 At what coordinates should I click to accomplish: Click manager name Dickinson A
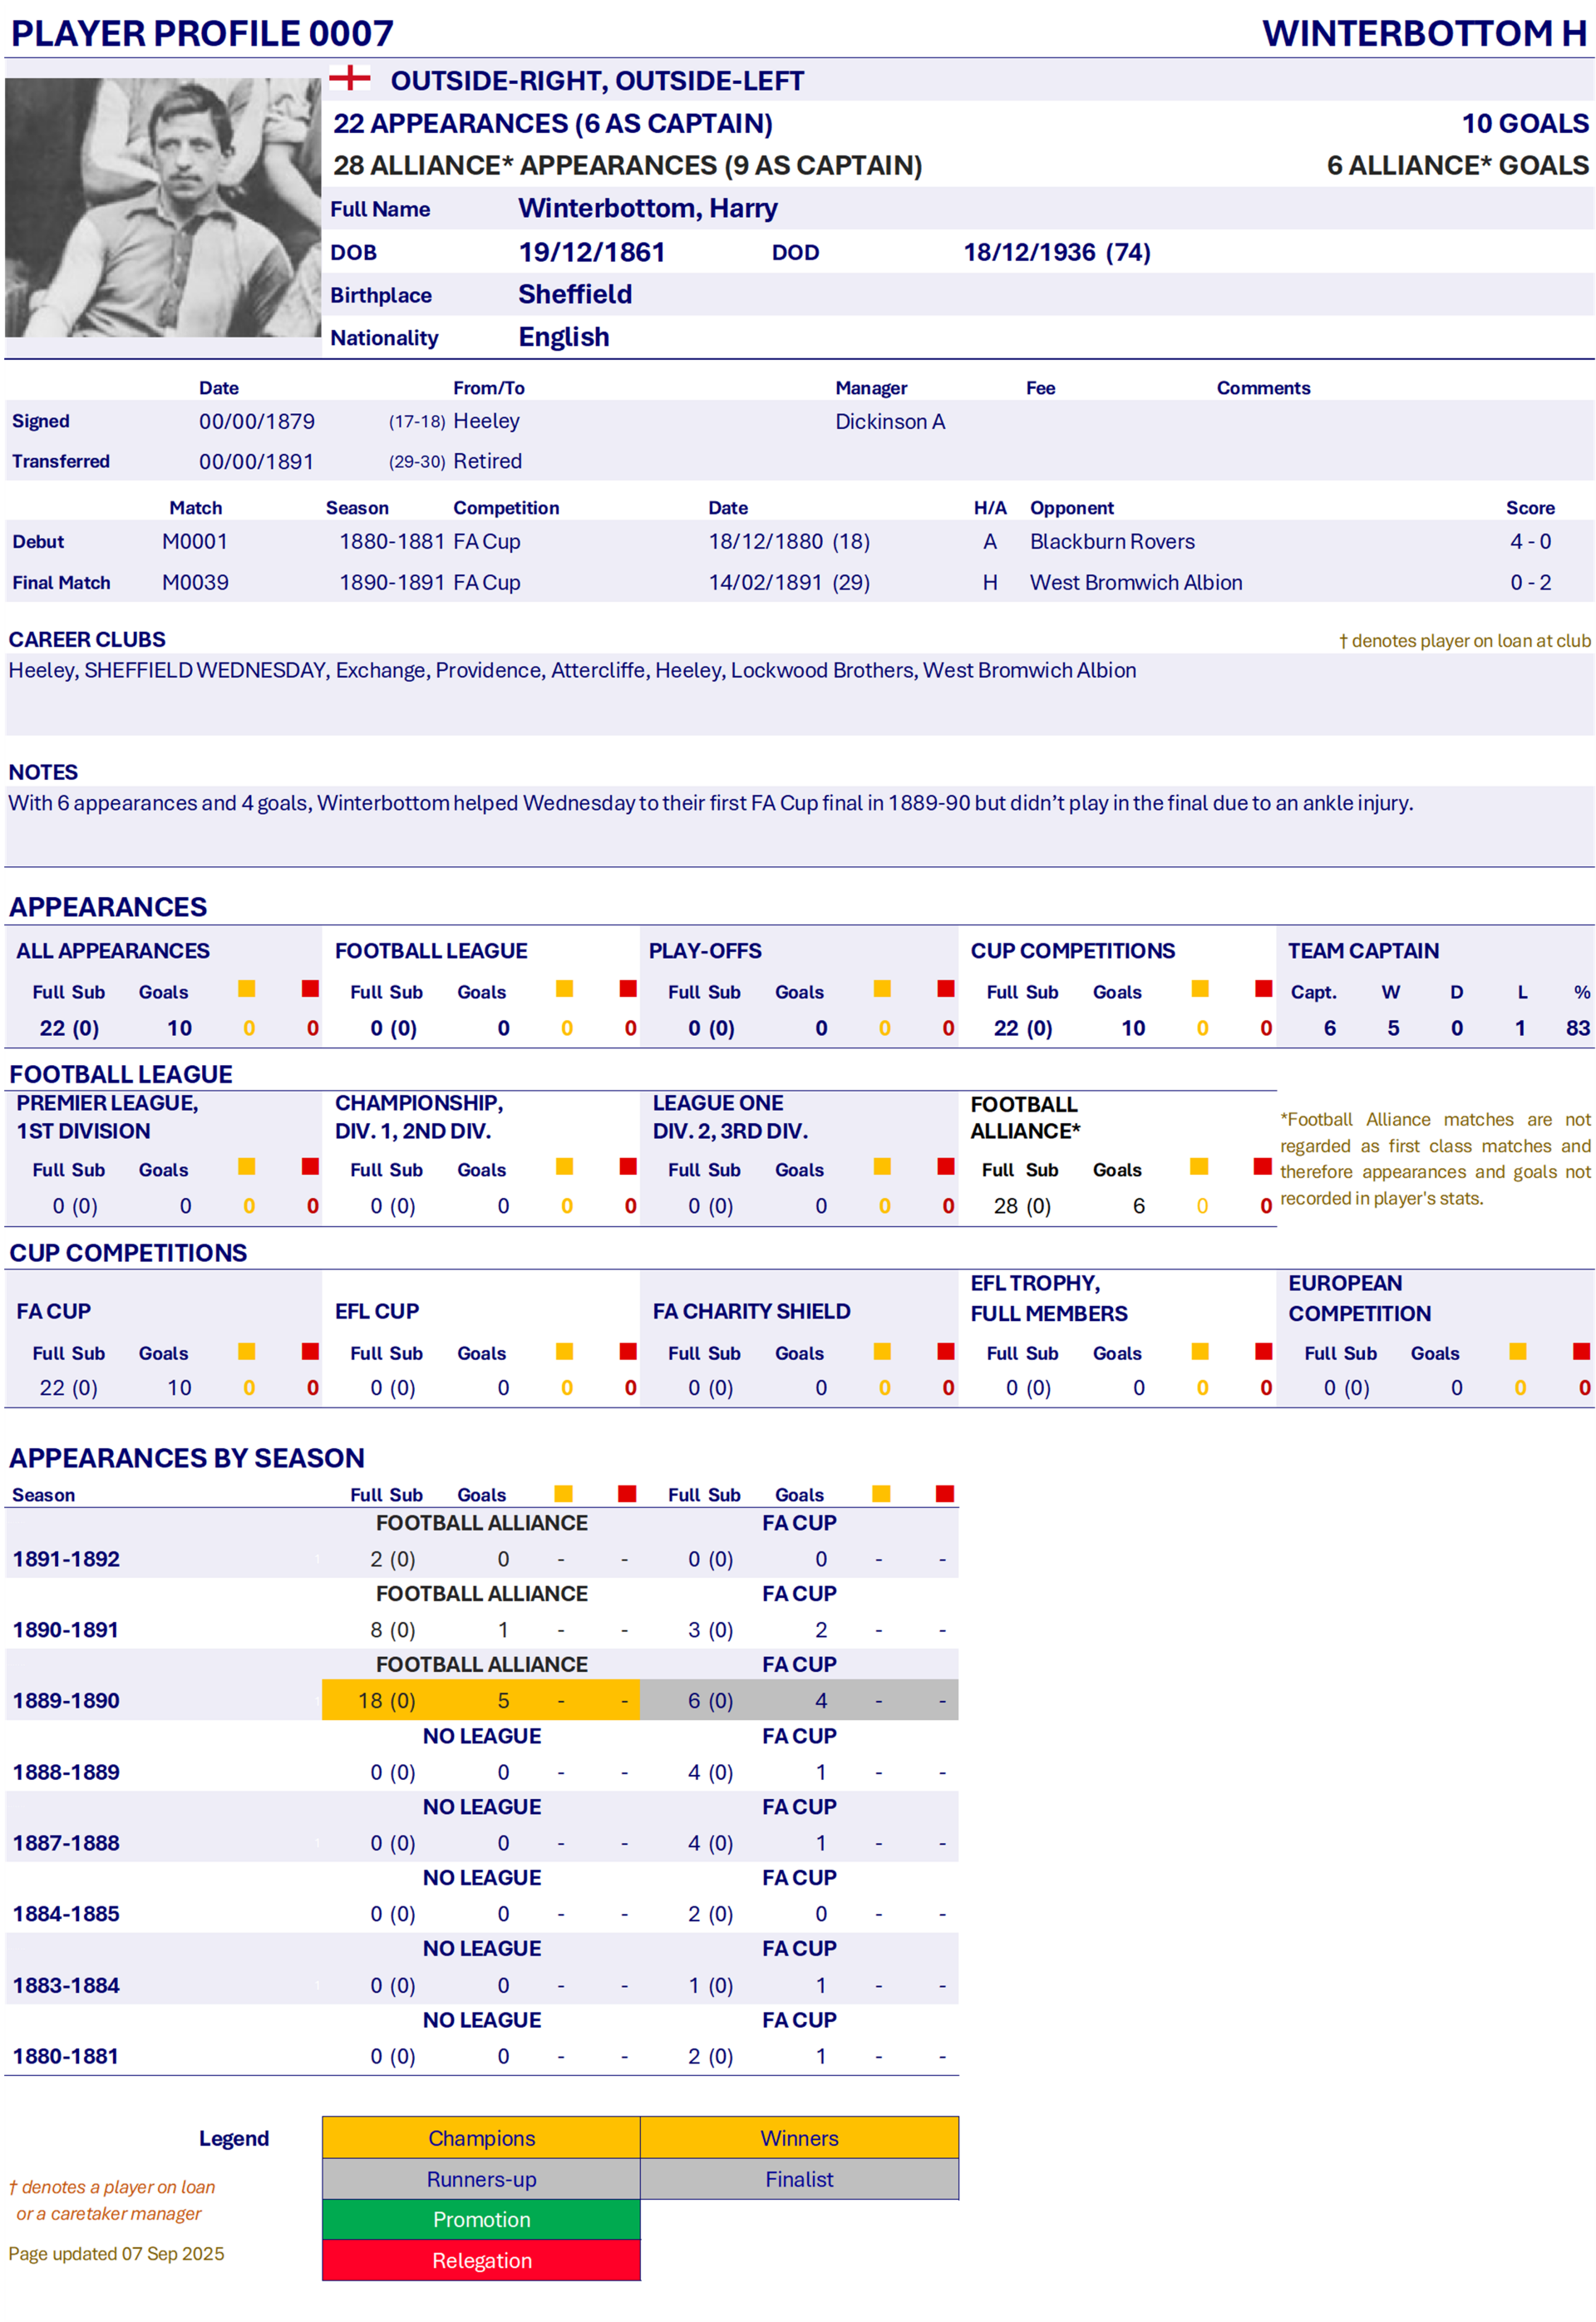pos(890,422)
